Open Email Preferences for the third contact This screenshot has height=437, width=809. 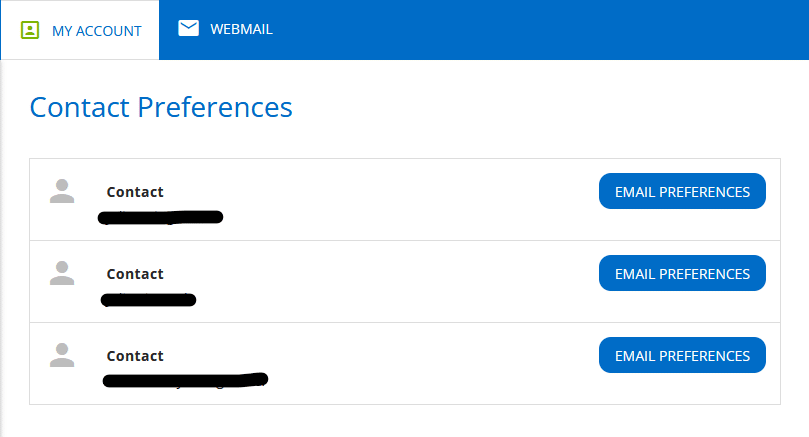(682, 355)
